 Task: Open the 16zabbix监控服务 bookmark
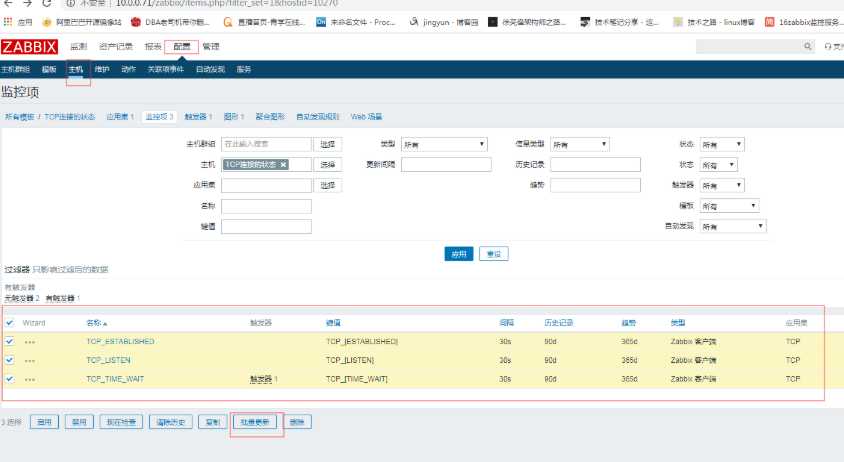point(803,21)
